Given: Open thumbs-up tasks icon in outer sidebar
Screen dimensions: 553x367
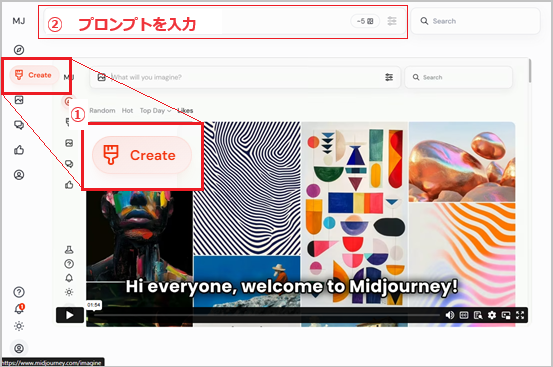Looking at the screenshot, I should pyautogui.click(x=19, y=150).
